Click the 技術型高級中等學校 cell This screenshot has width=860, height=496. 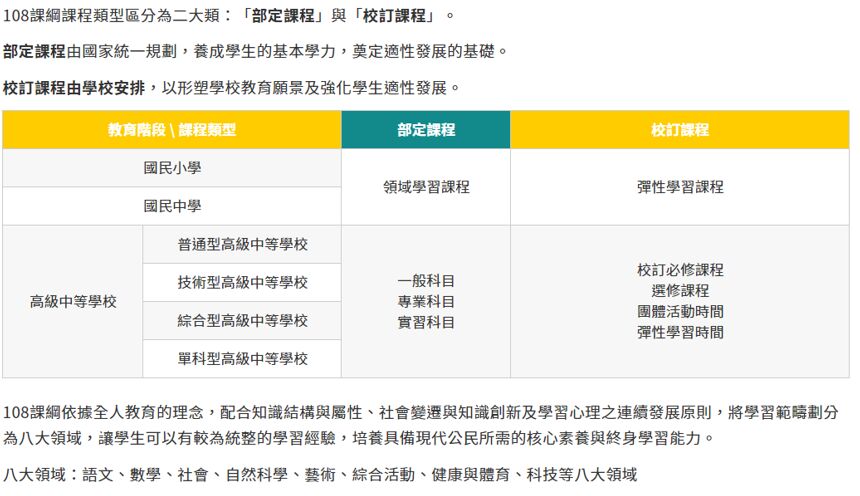243,283
